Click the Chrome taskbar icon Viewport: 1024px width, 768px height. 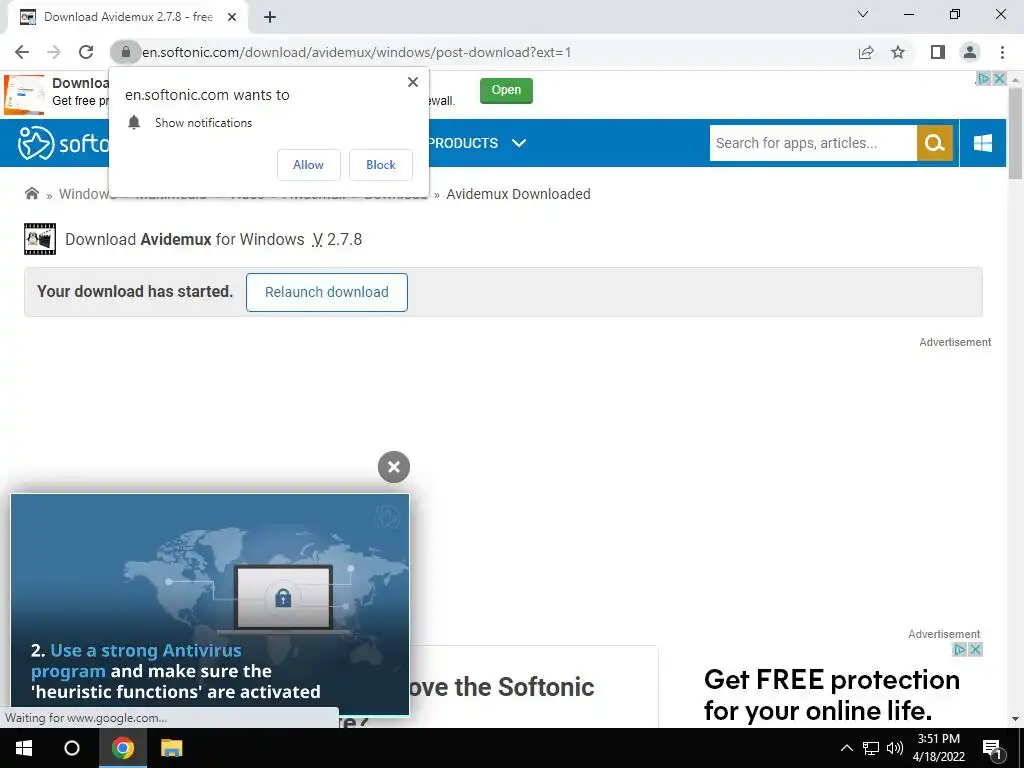[x=122, y=748]
